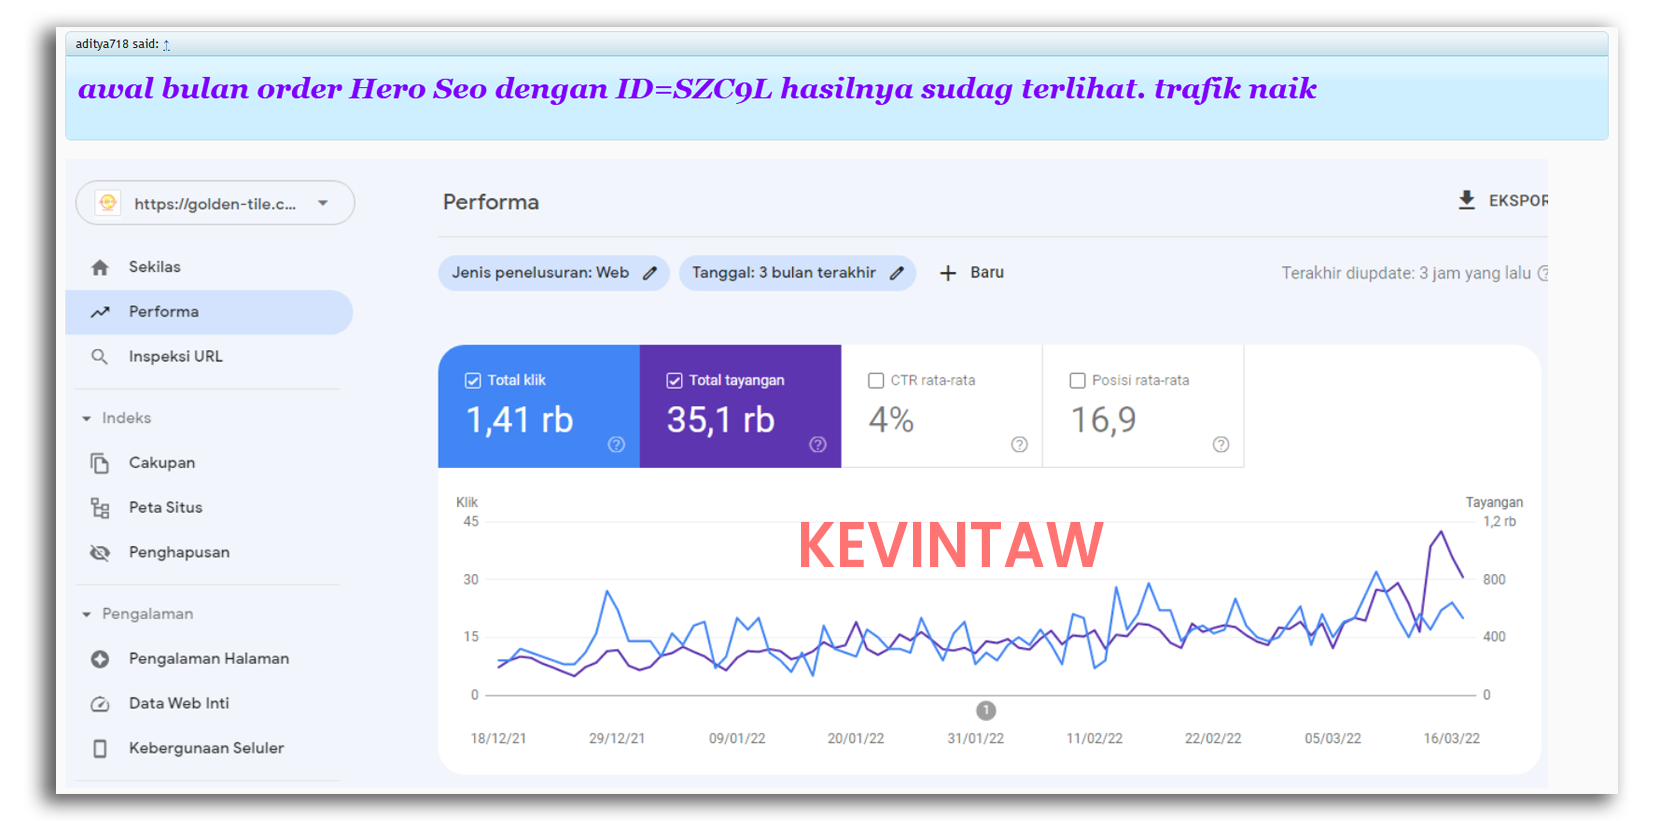Click annotation marker 1 on chart timeline

pyautogui.click(x=986, y=710)
